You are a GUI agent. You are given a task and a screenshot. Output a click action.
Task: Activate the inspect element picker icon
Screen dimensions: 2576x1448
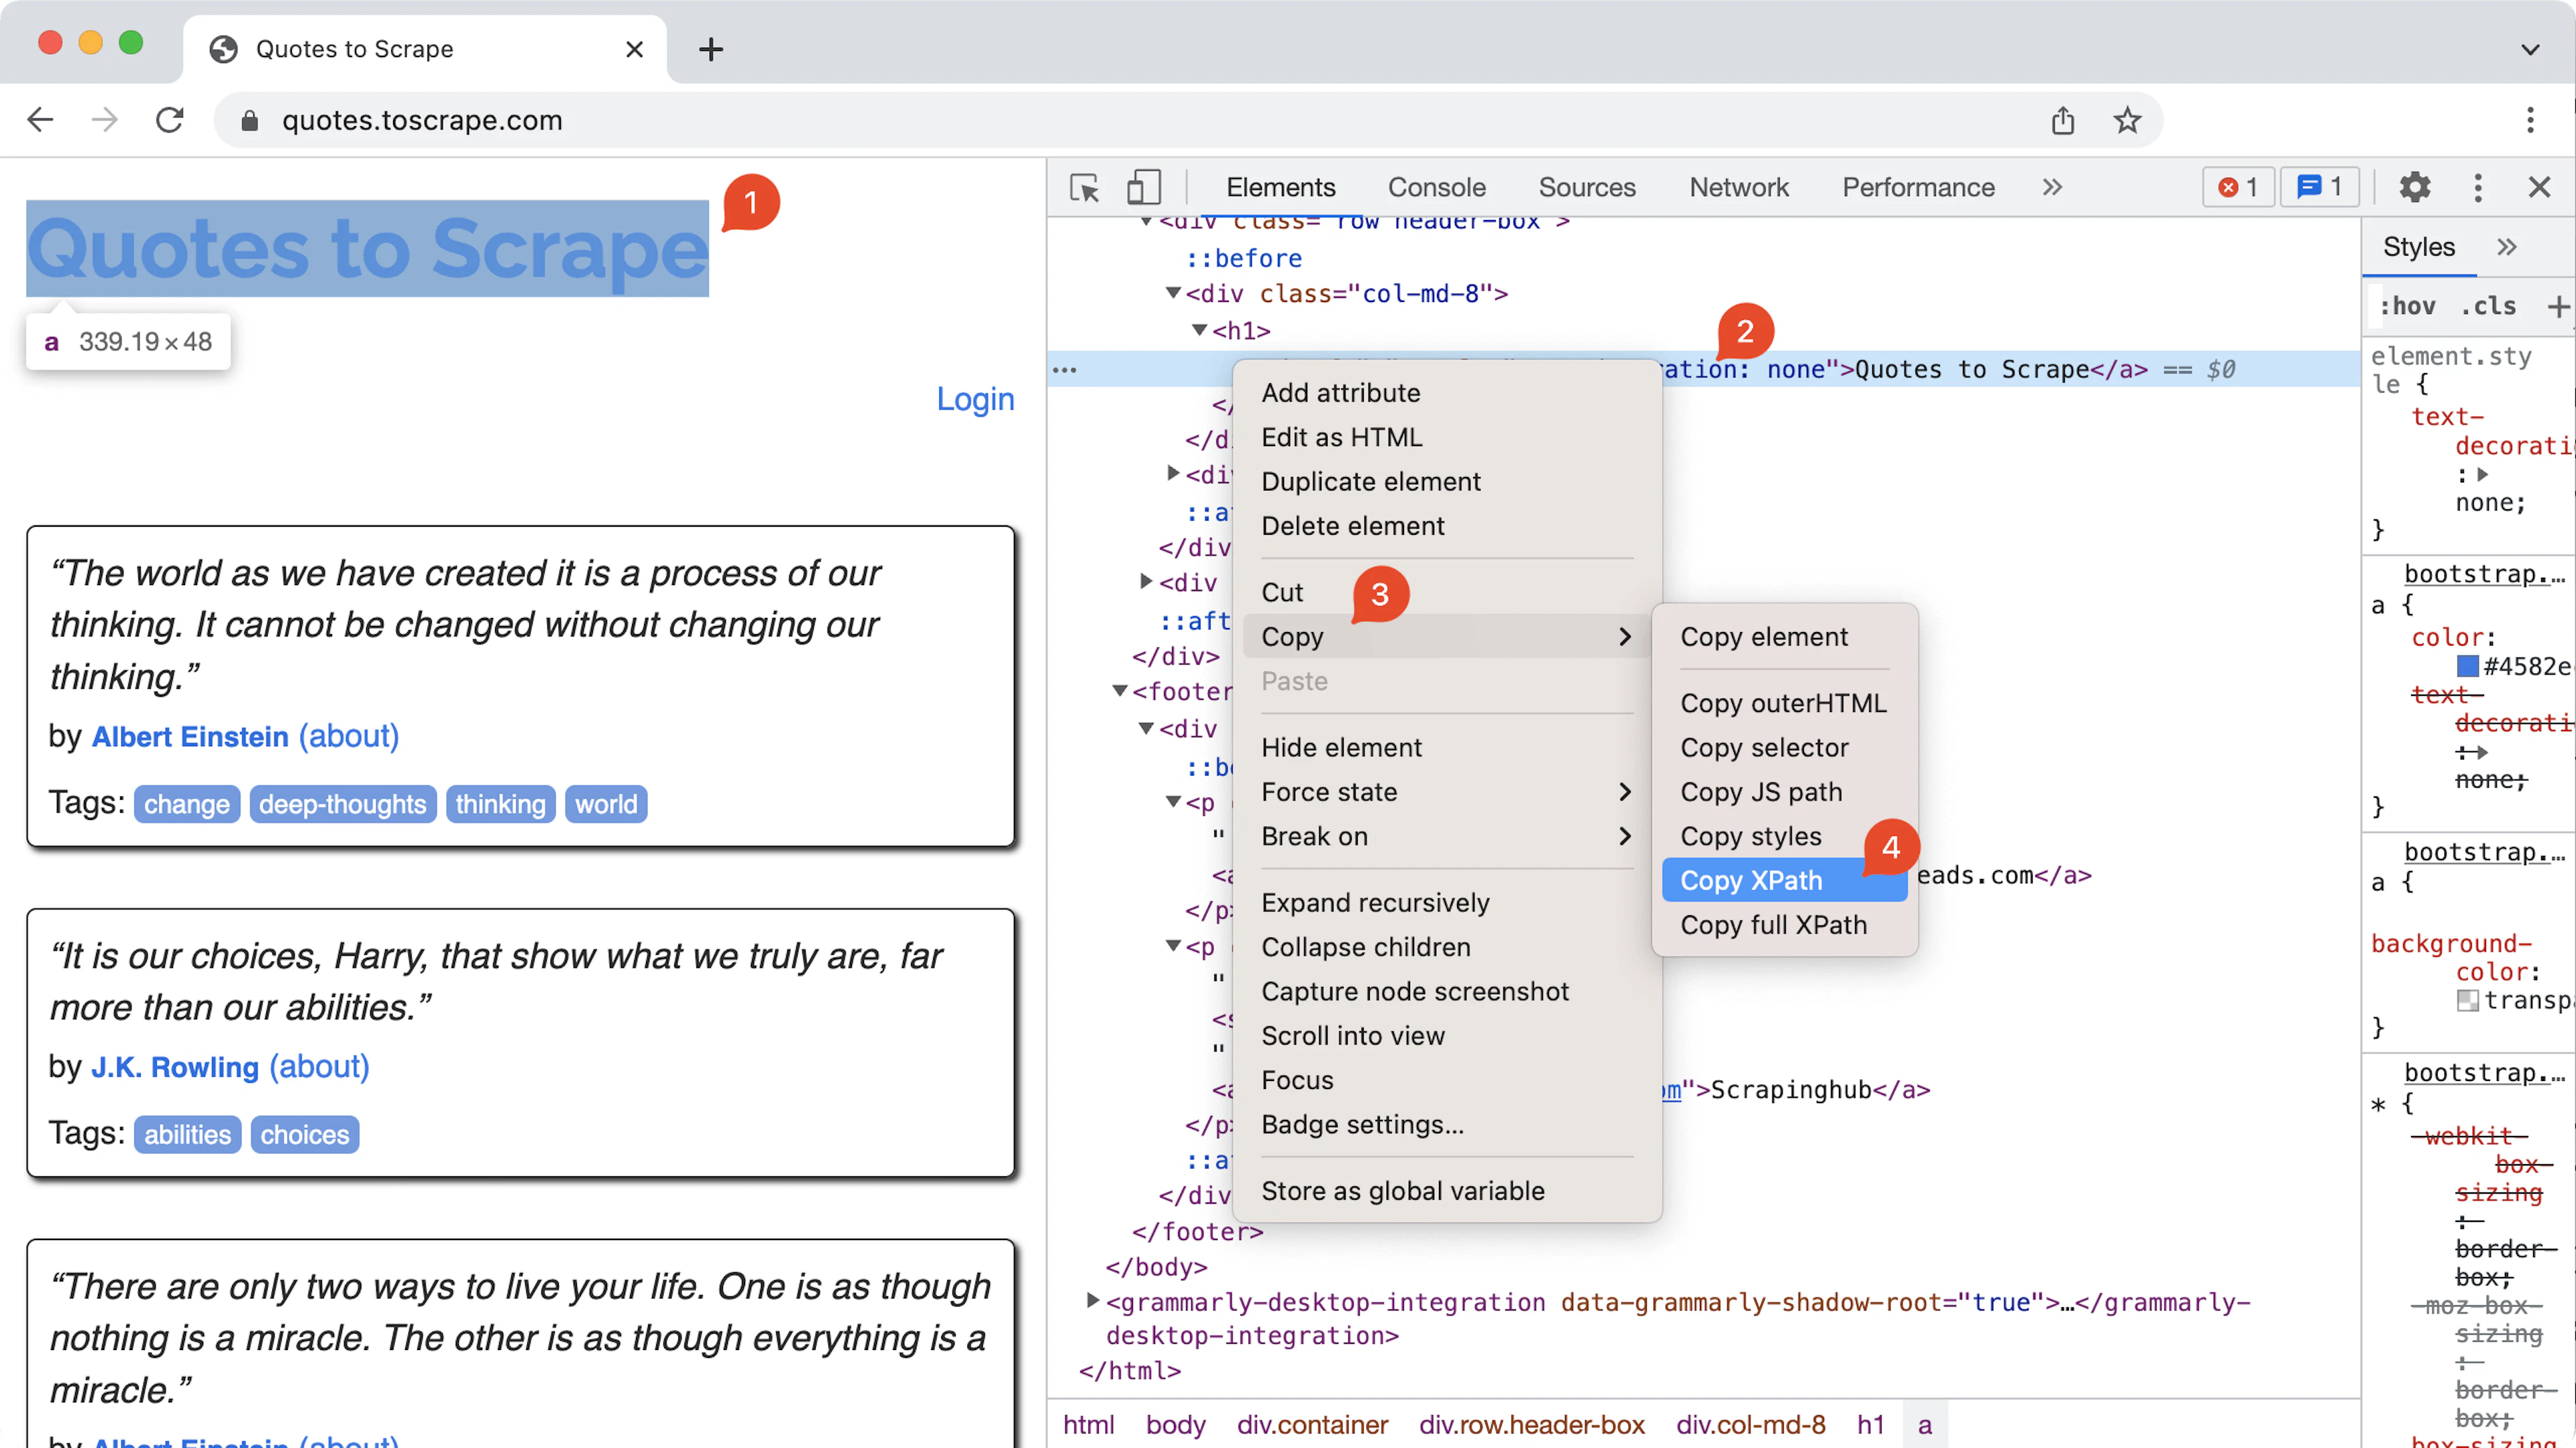click(x=1084, y=187)
